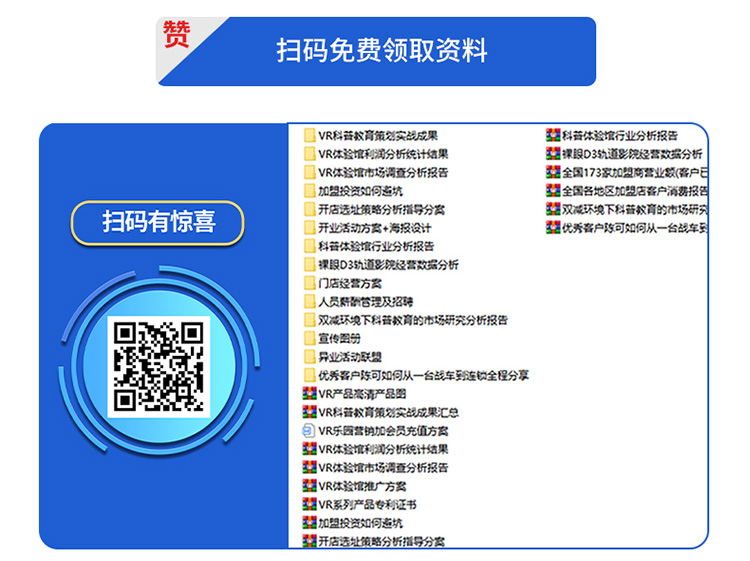This screenshot has height=561, width=750.
Task: Click the 宣传图册 folder icon
Action: [310, 338]
